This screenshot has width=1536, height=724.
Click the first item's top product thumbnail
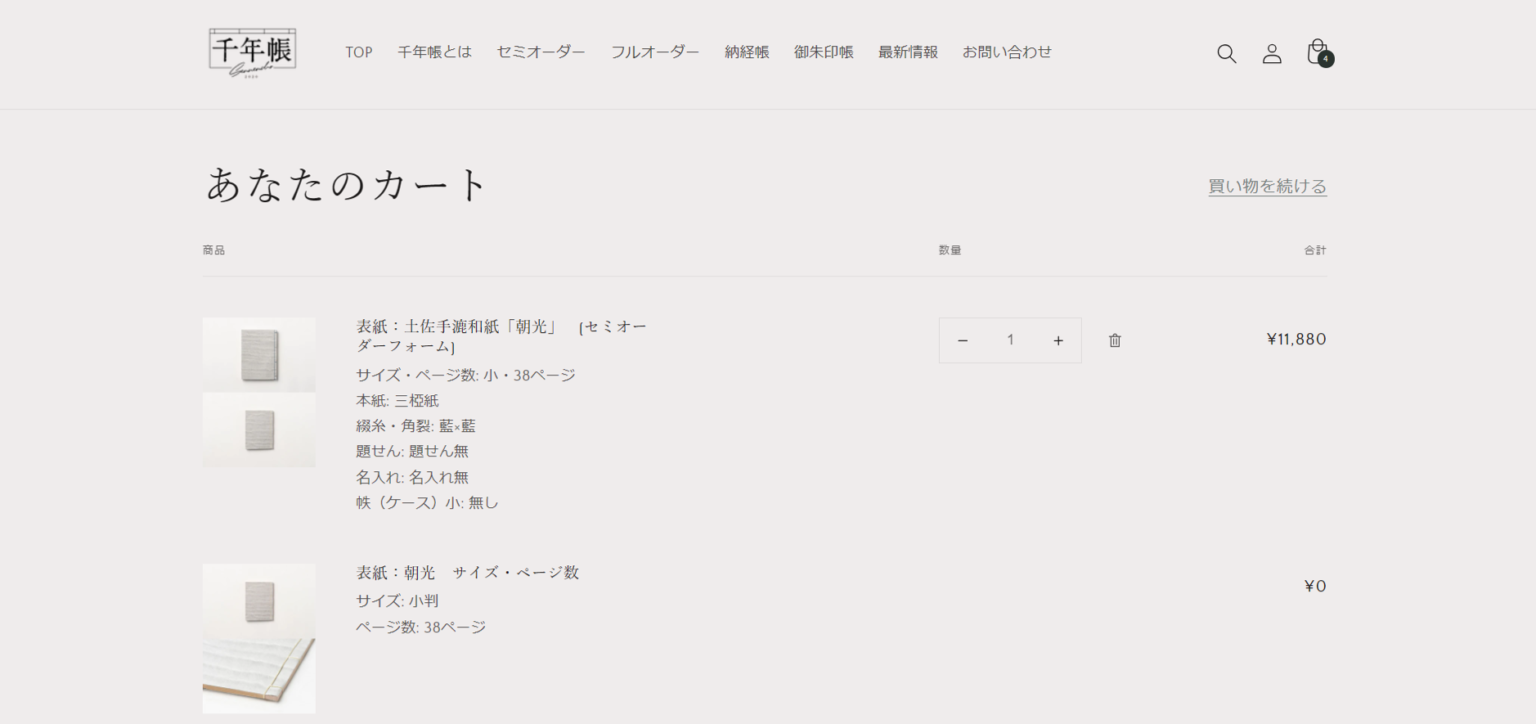pos(259,354)
